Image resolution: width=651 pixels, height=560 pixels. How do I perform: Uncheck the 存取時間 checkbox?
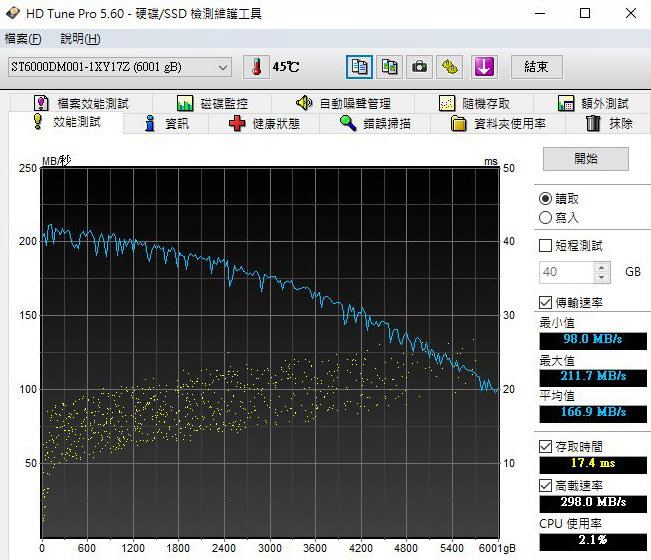[x=545, y=446]
